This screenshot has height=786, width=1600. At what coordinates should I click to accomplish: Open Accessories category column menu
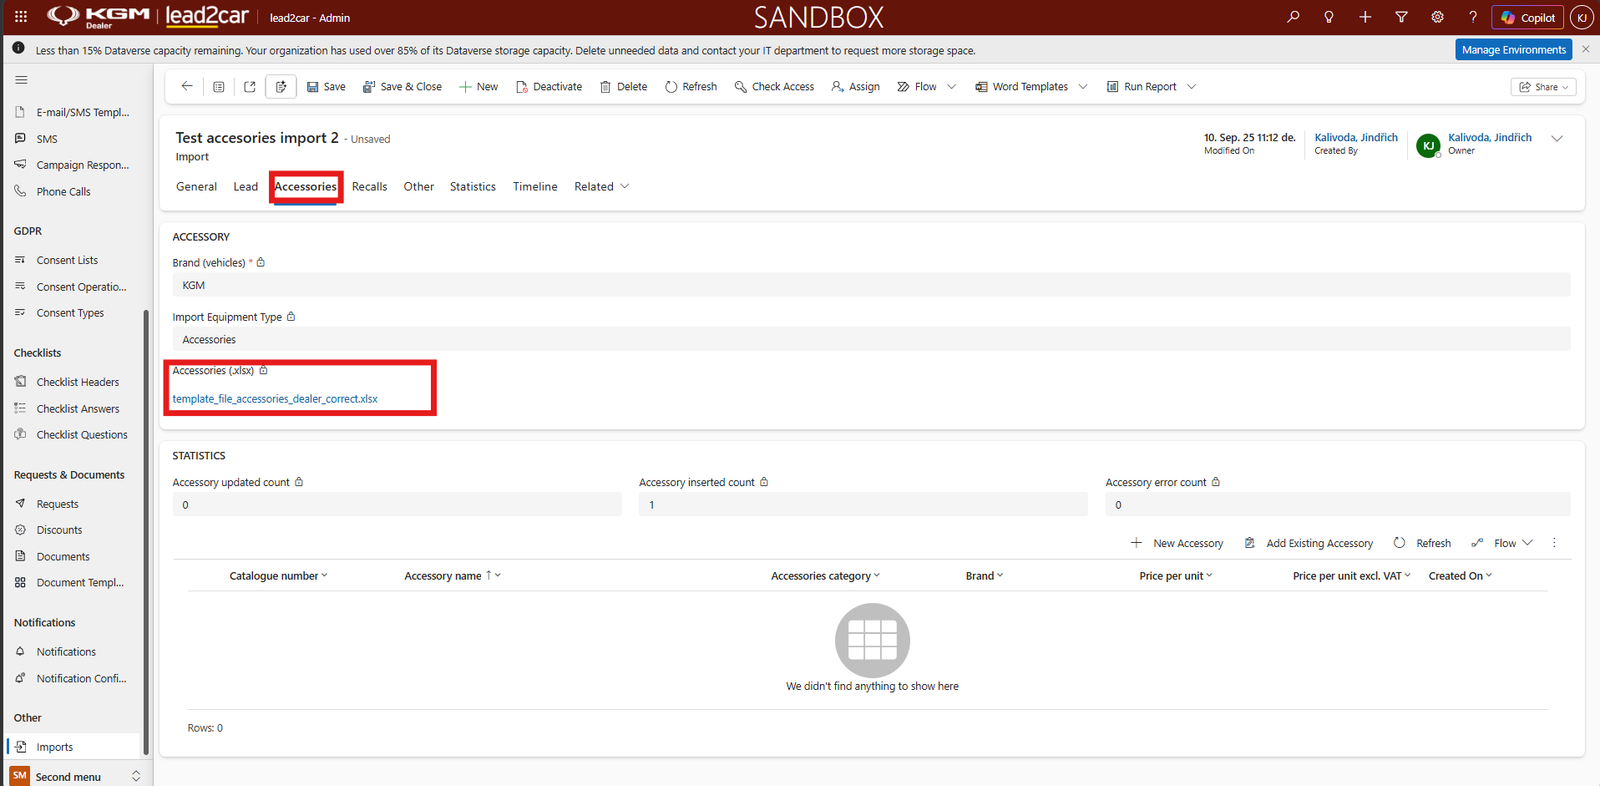click(826, 576)
